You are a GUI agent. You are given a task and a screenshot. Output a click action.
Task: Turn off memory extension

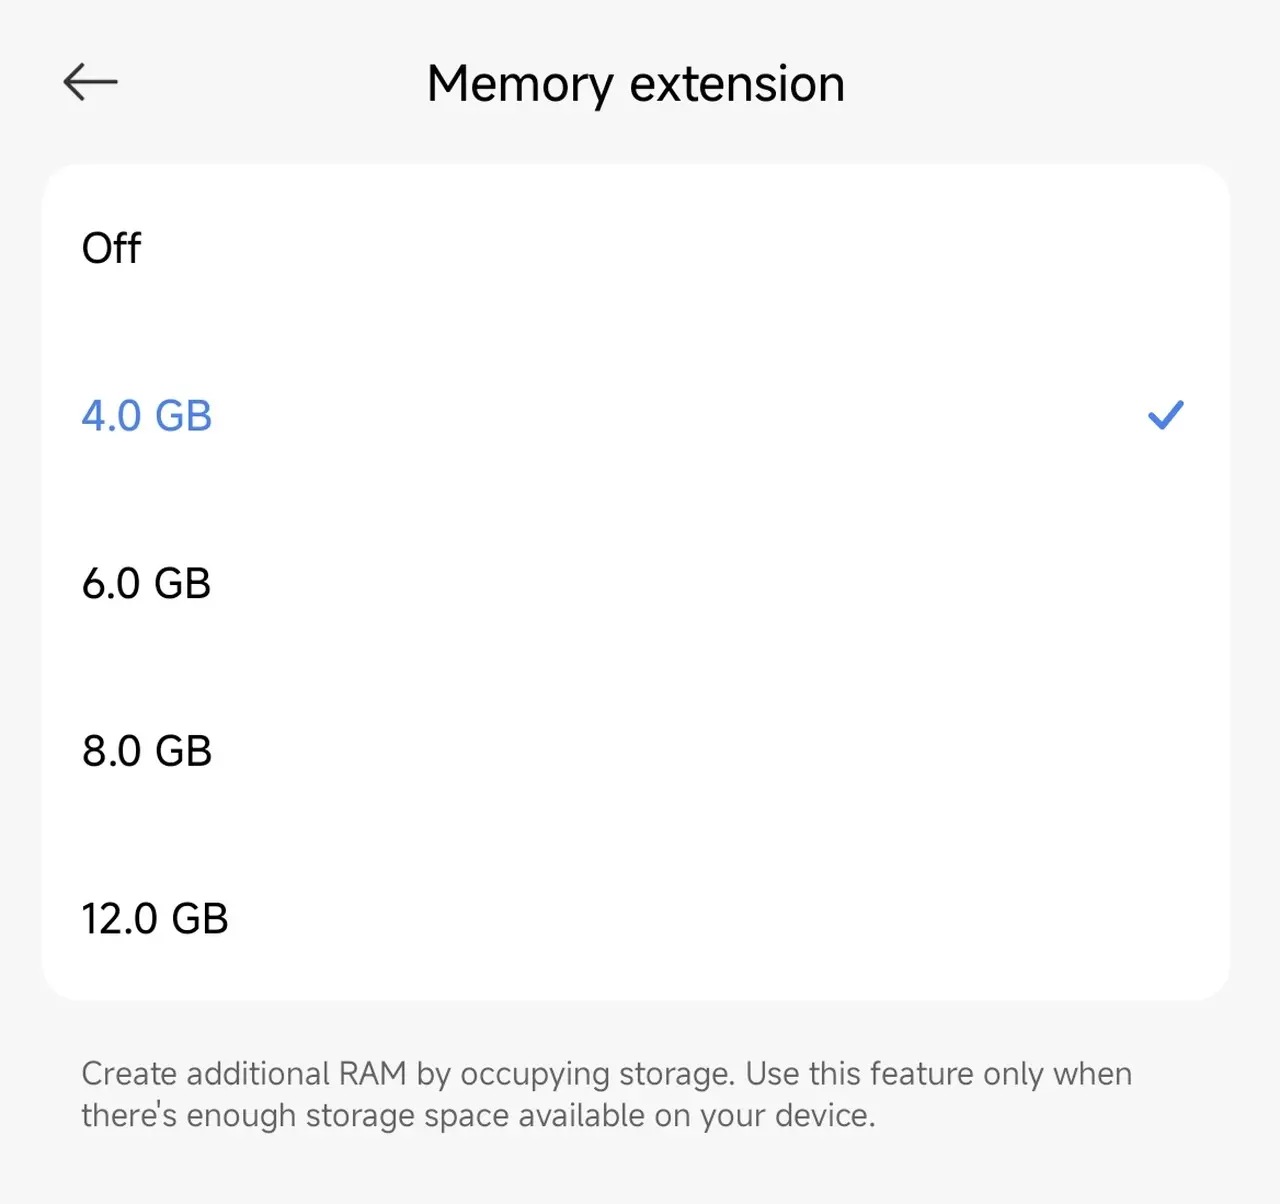636,248
